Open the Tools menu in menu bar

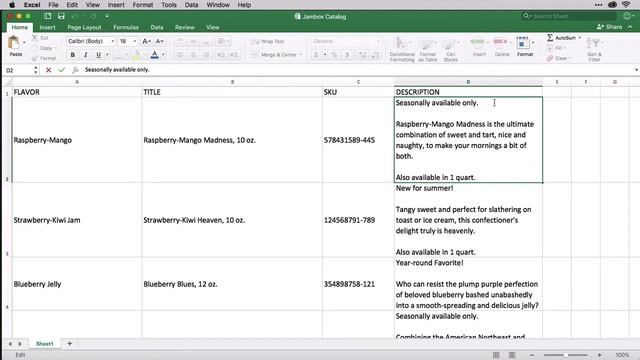(169, 5)
